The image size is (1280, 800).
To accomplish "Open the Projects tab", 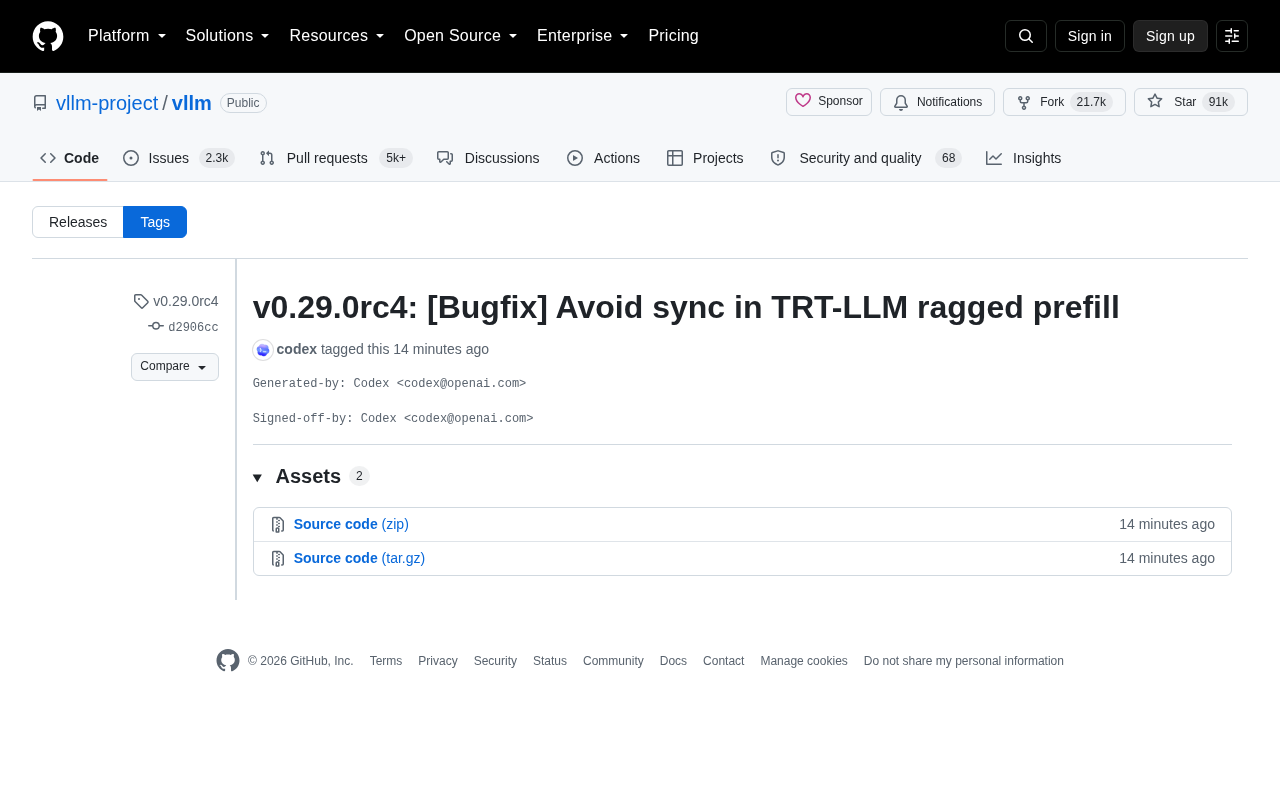I will (x=705, y=158).
